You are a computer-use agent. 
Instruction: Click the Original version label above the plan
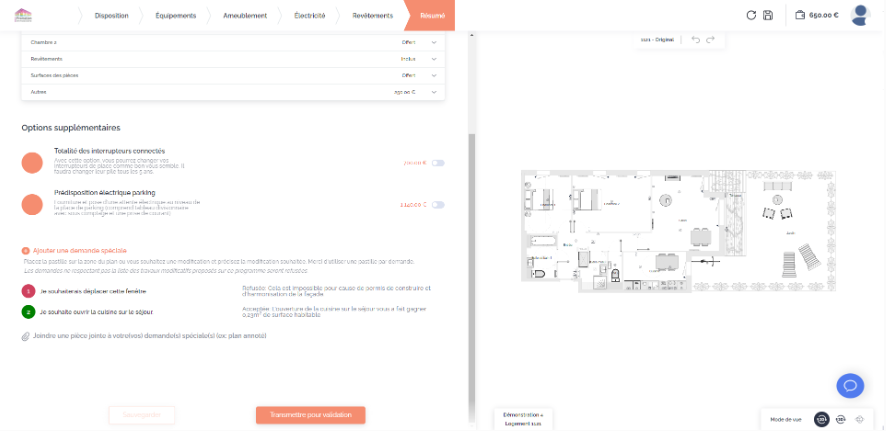click(x=657, y=40)
